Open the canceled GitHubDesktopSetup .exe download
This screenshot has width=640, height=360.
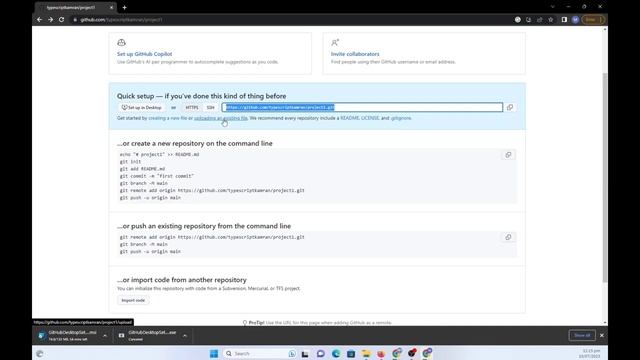click(149, 336)
